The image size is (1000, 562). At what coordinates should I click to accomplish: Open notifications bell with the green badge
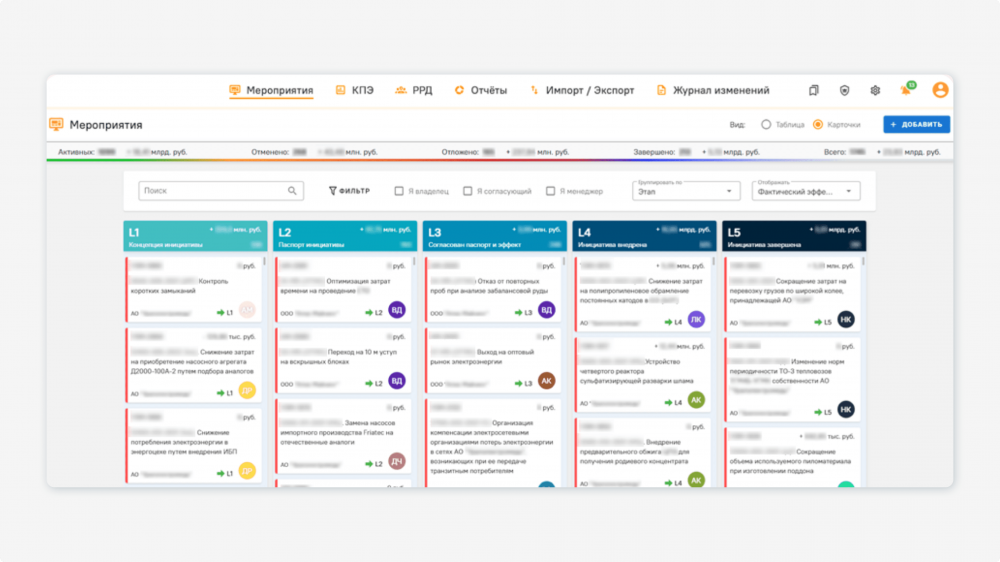coord(906,90)
